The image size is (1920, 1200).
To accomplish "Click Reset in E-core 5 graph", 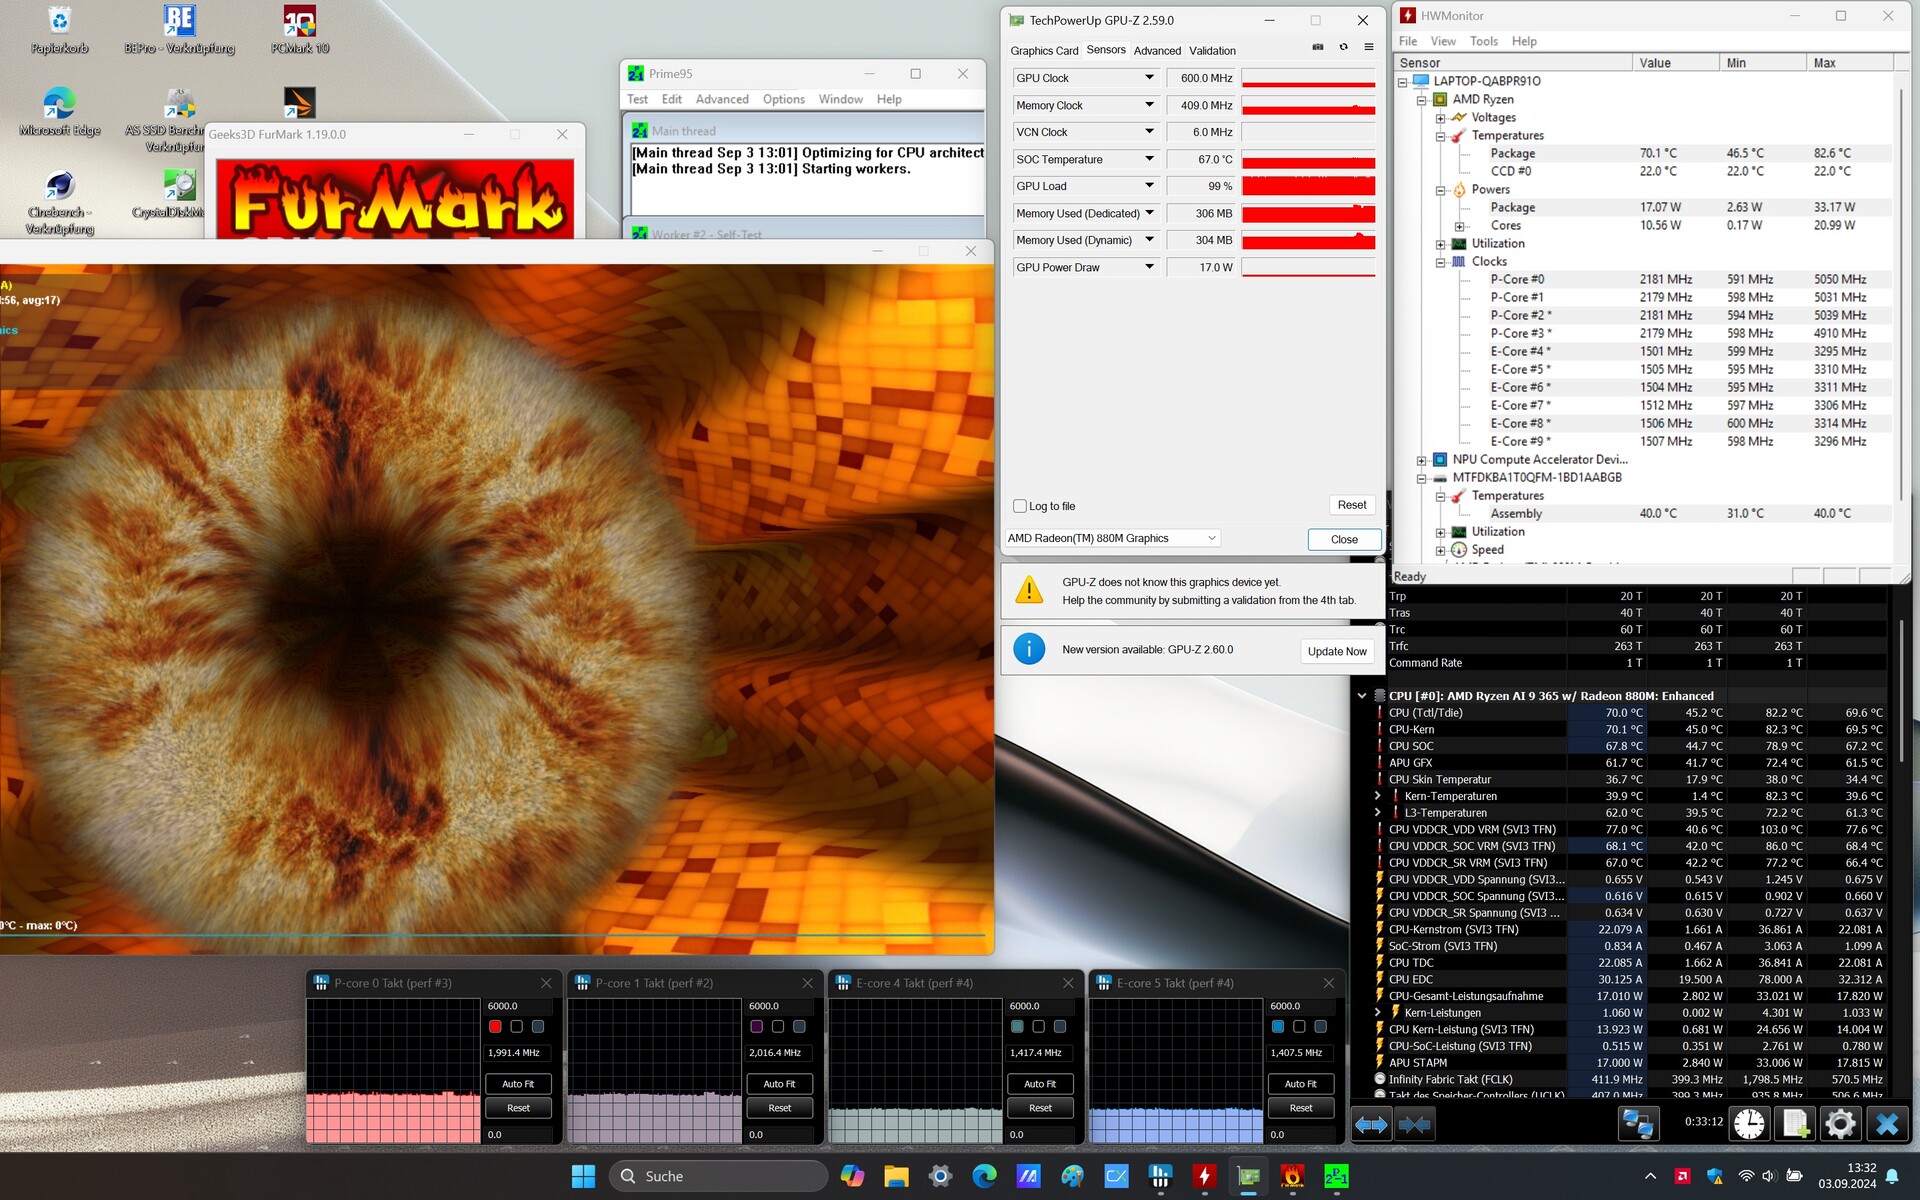I will pos(1301,1108).
